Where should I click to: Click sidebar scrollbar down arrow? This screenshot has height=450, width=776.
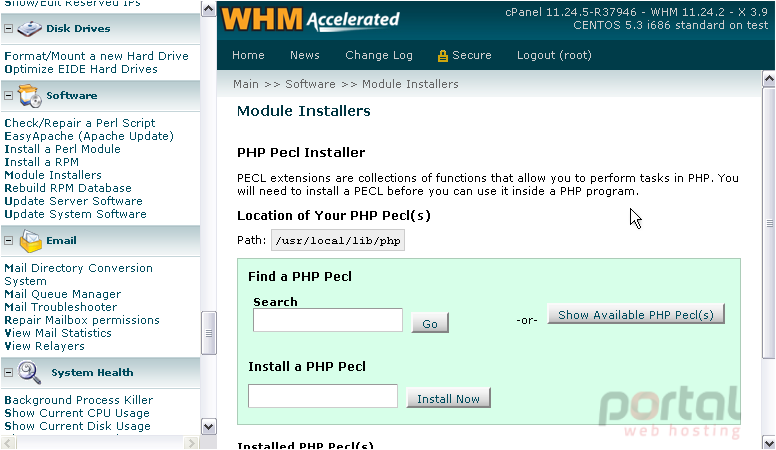208,426
